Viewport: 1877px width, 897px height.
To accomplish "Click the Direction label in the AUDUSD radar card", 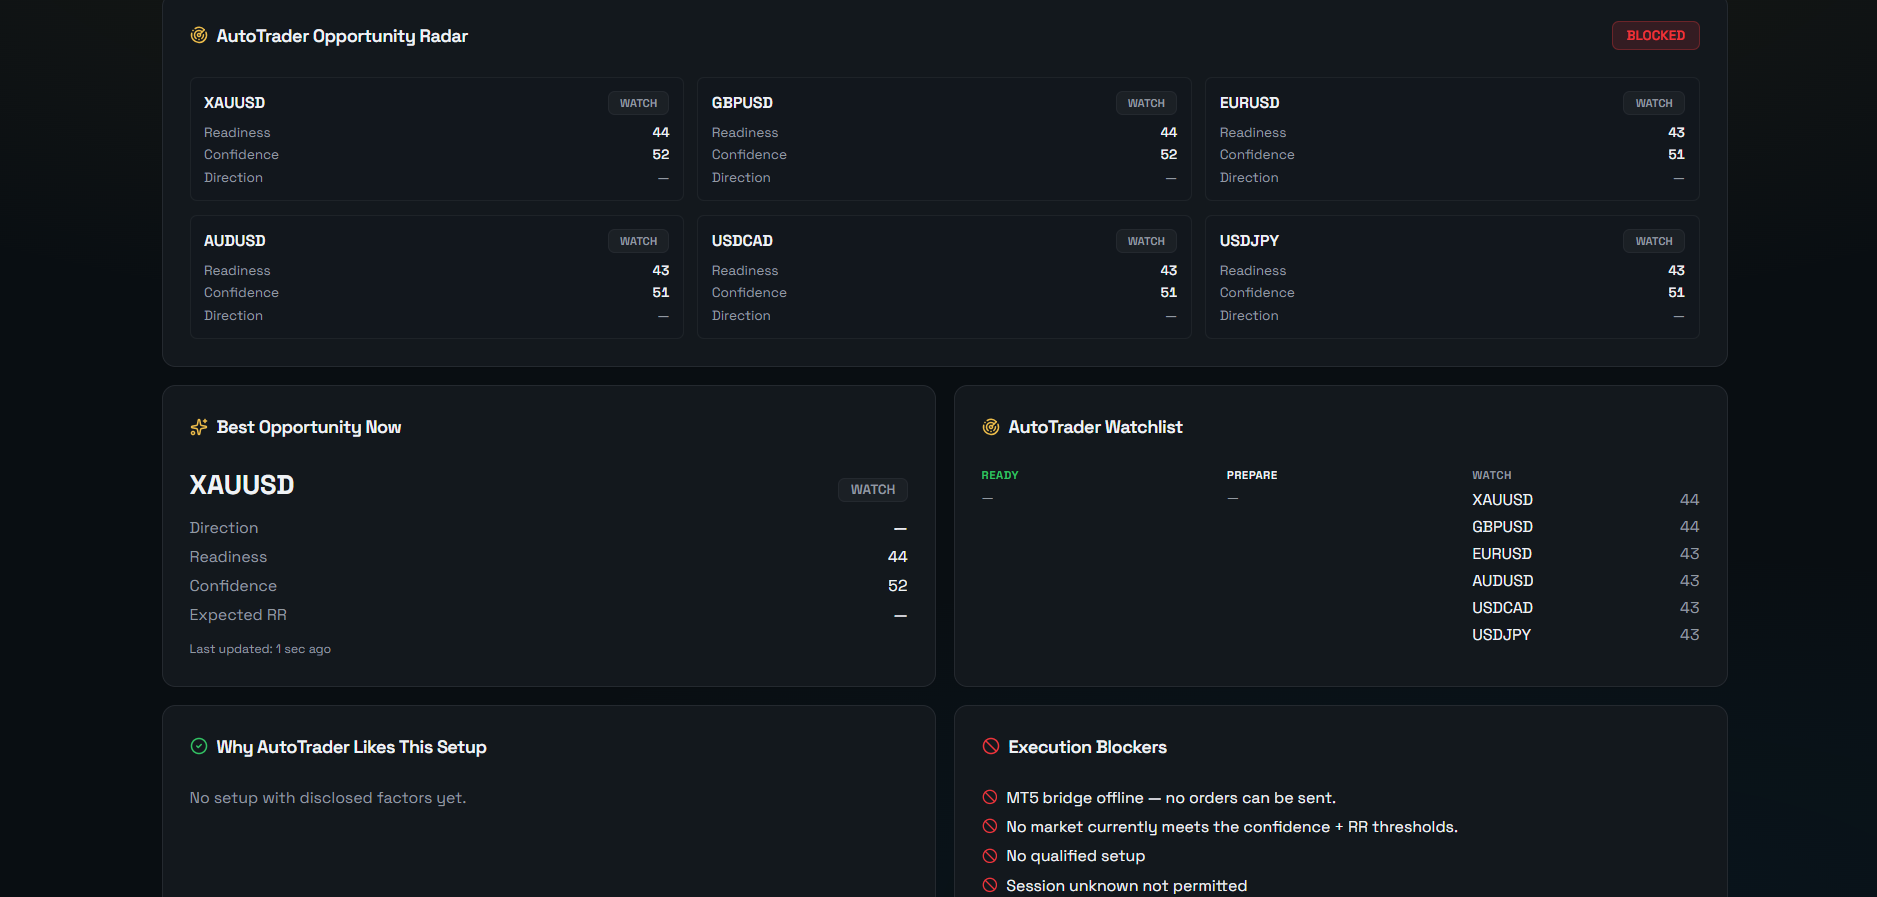I will click(234, 315).
